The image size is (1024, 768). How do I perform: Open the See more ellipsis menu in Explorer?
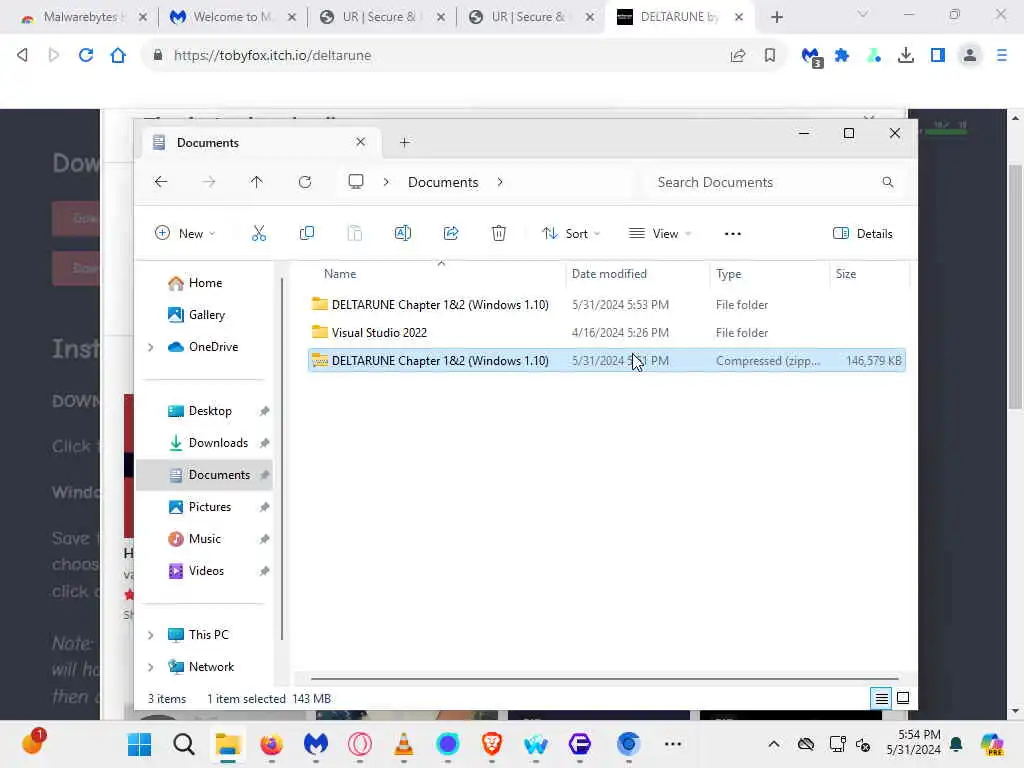732,234
